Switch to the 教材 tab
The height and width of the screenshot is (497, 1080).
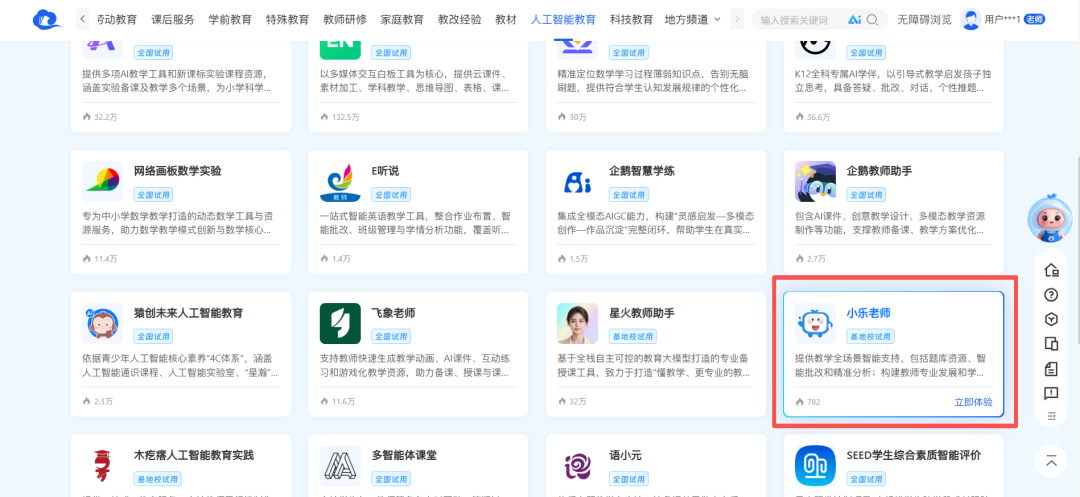coord(506,19)
